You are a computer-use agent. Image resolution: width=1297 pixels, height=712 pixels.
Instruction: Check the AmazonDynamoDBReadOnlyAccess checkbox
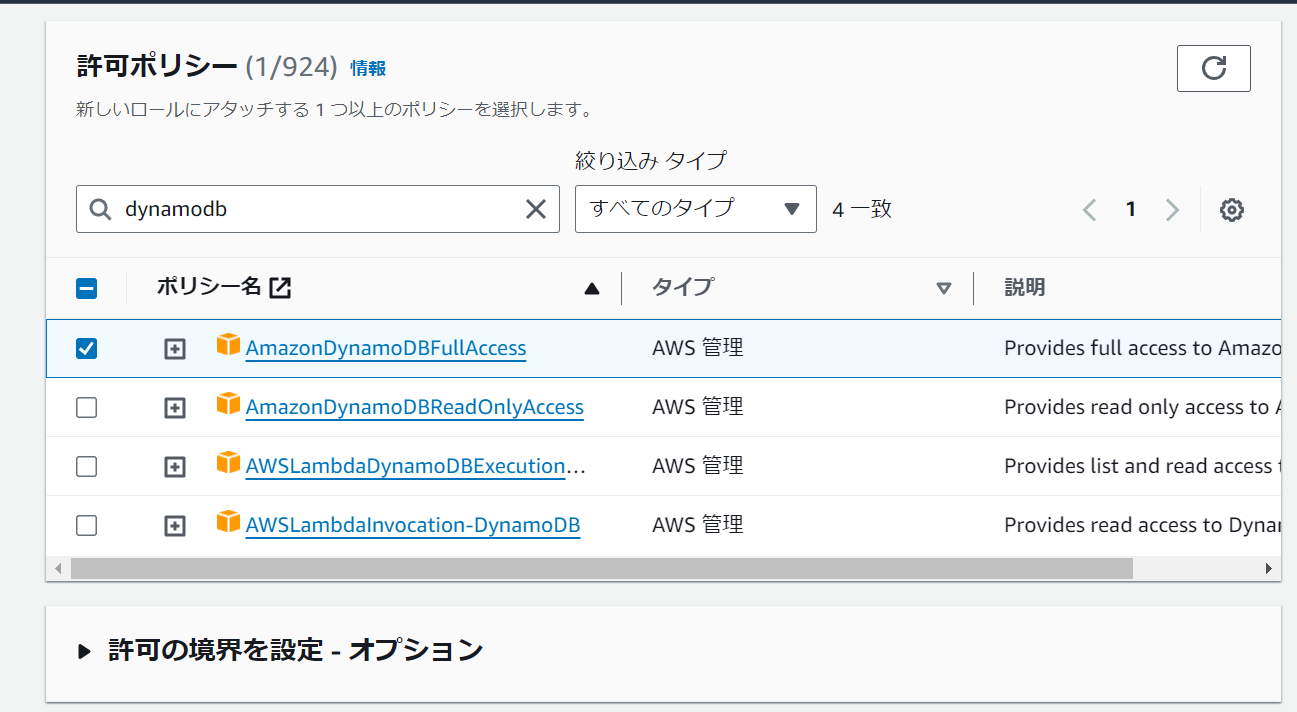pyautogui.click(x=87, y=407)
